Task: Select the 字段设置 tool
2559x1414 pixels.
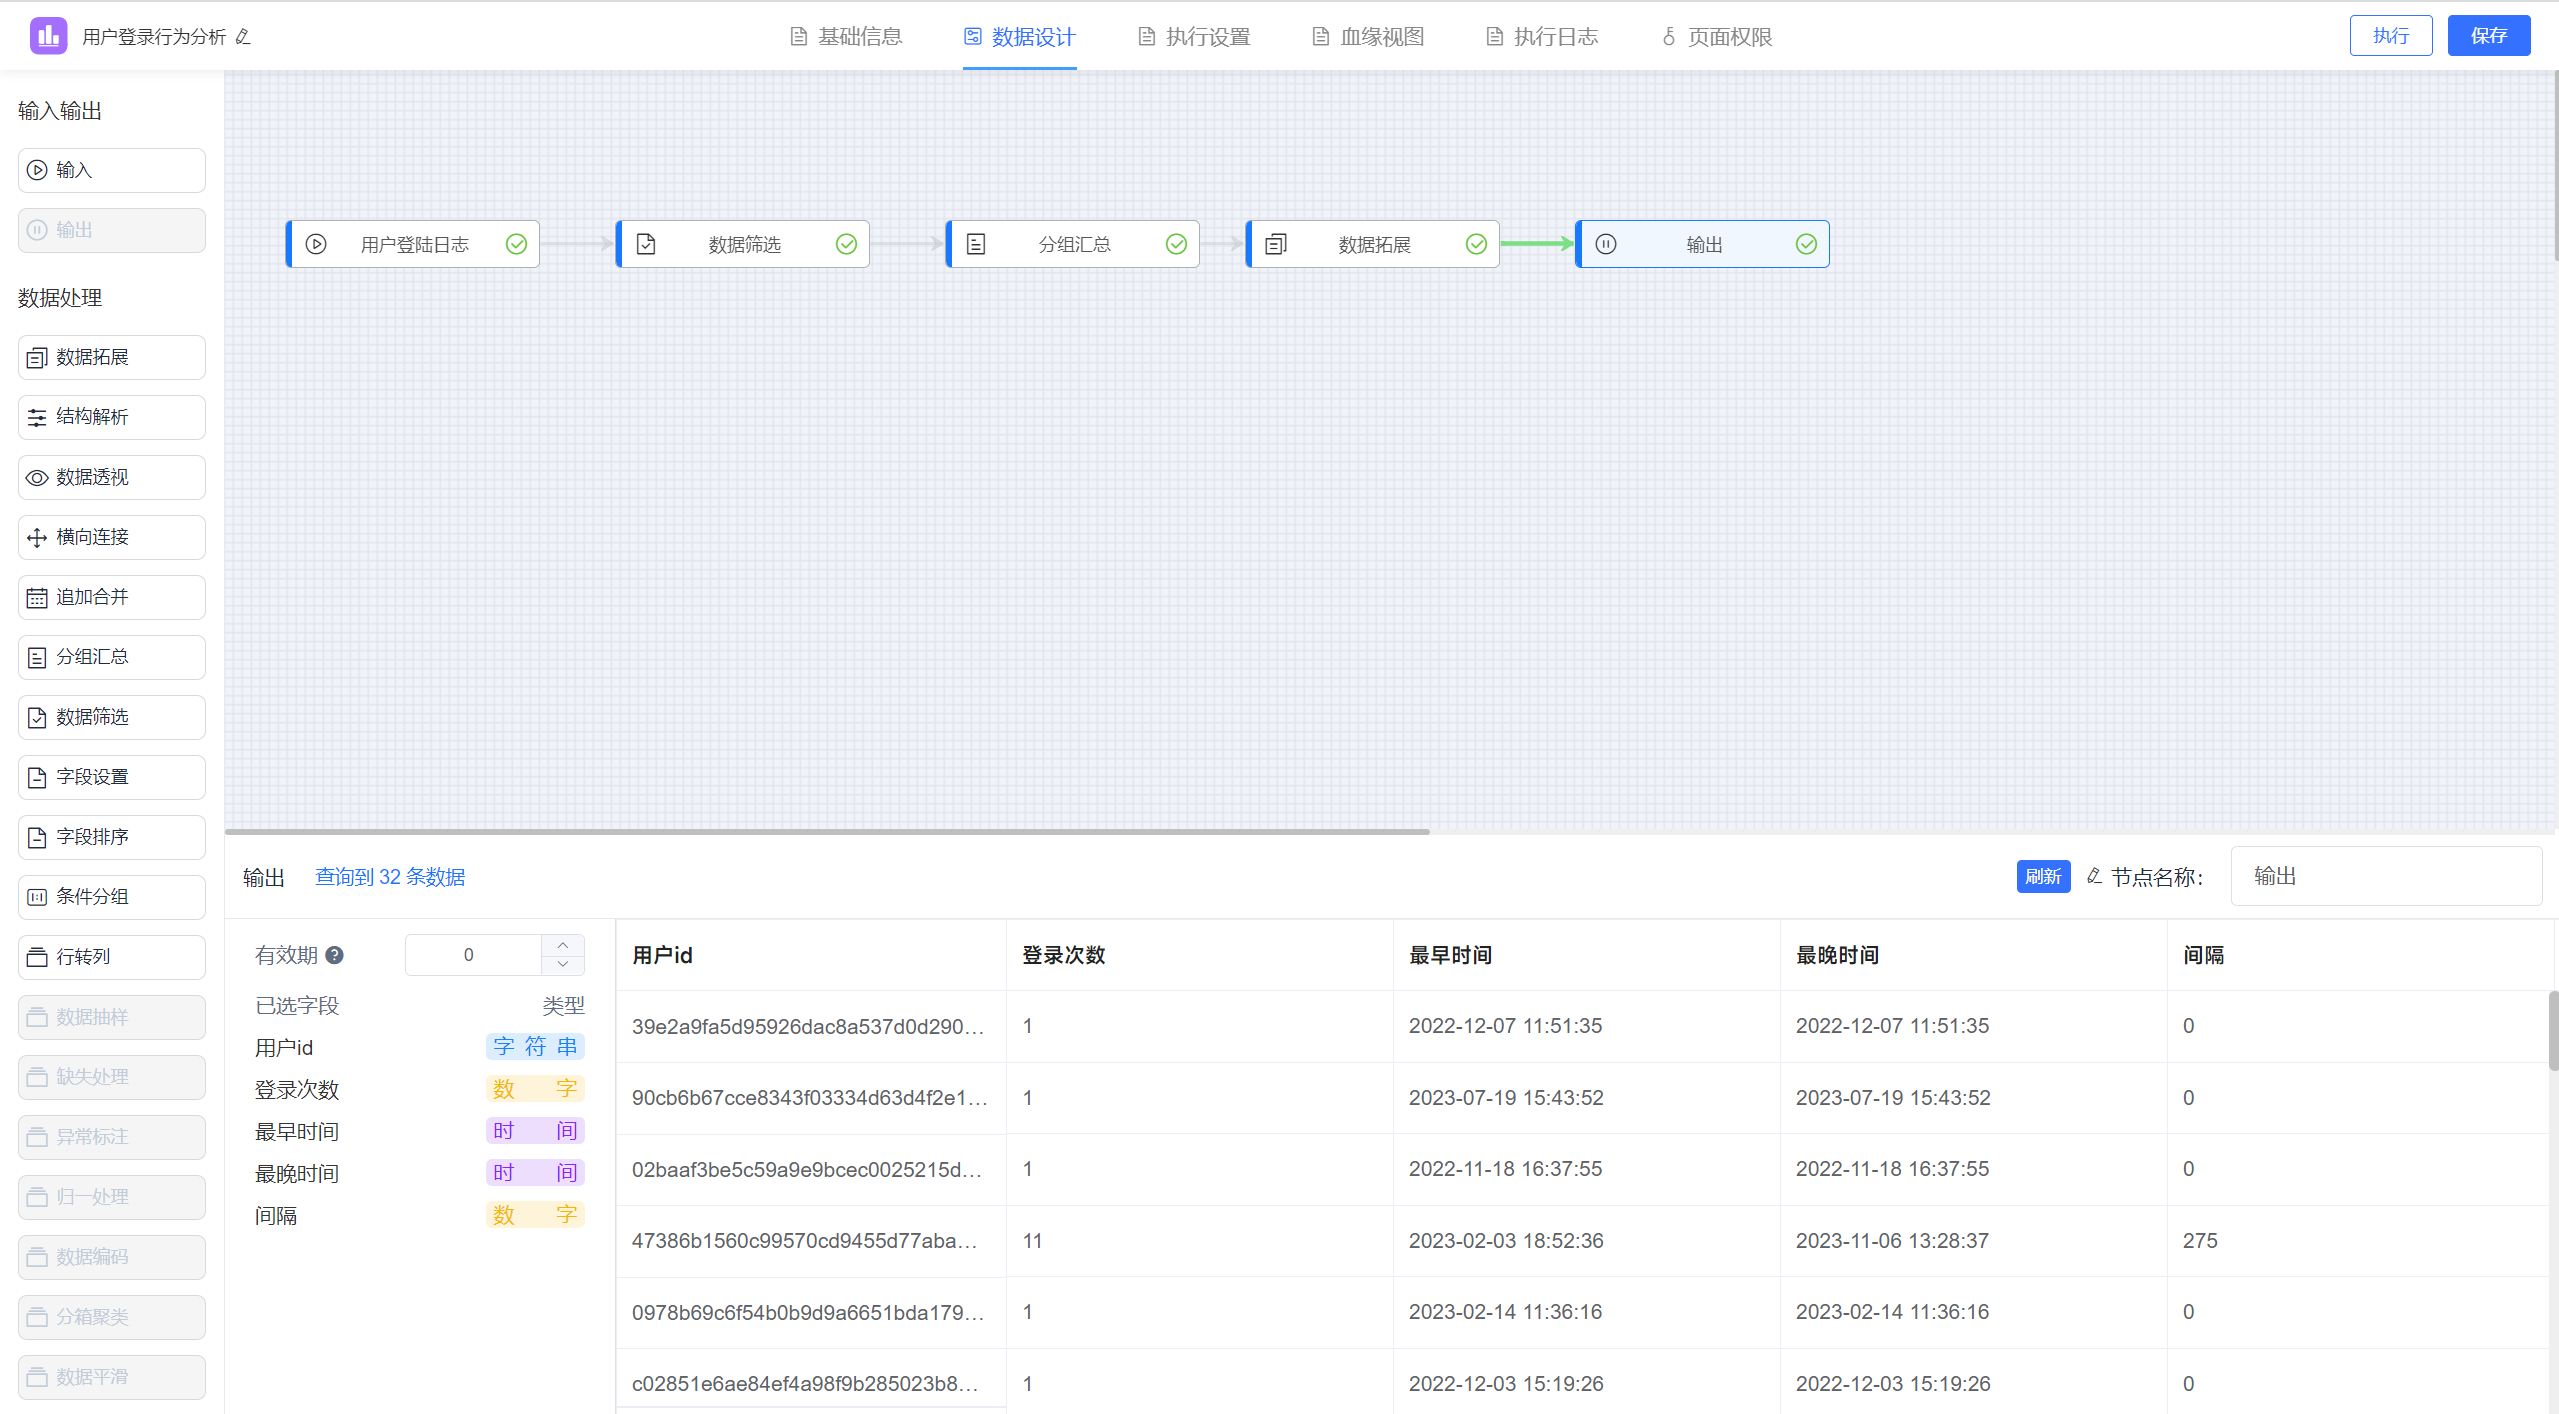Action: point(110,777)
